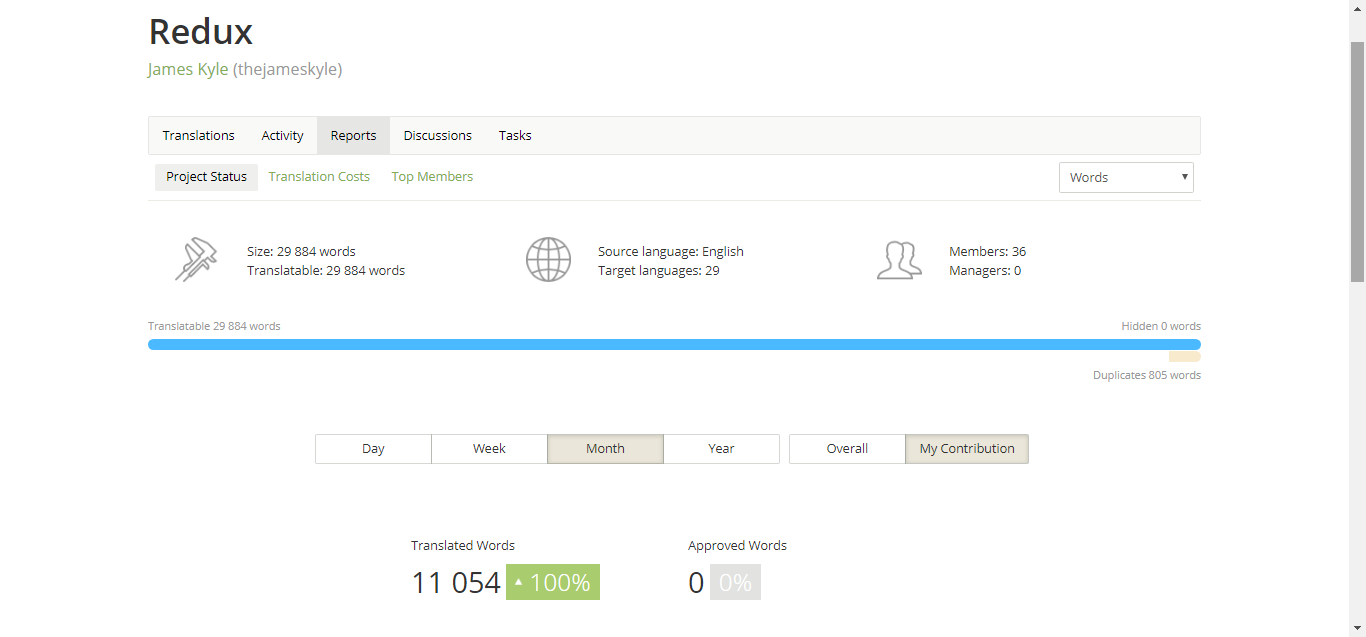The image size is (1366, 637).
Task: Click the beige duplicates bar segment
Action: [x=1185, y=356]
